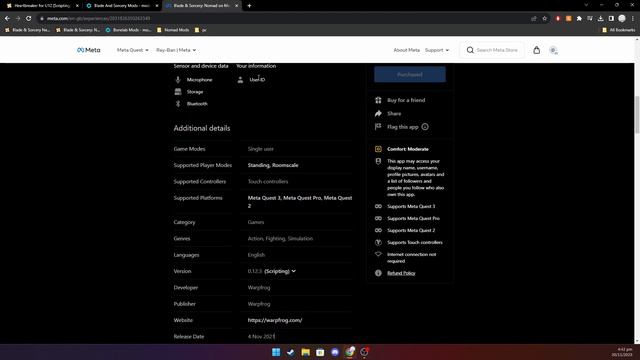Image resolution: width=640 pixels, height=360 pixels.
Task: Click the Refund Policy info icon
Action: [x=378, y=273]
